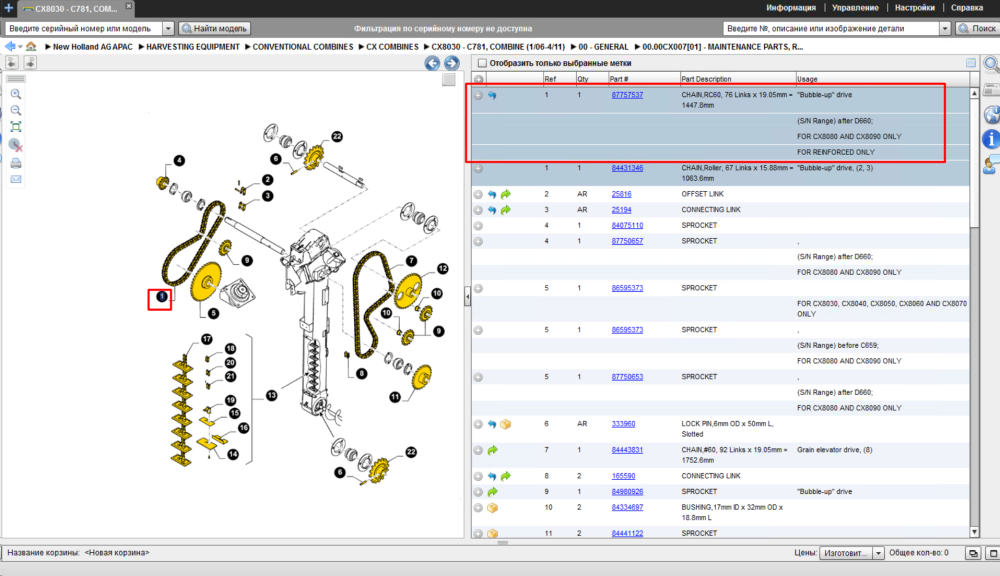Click the expand-right panel icon above diagram

30,63
